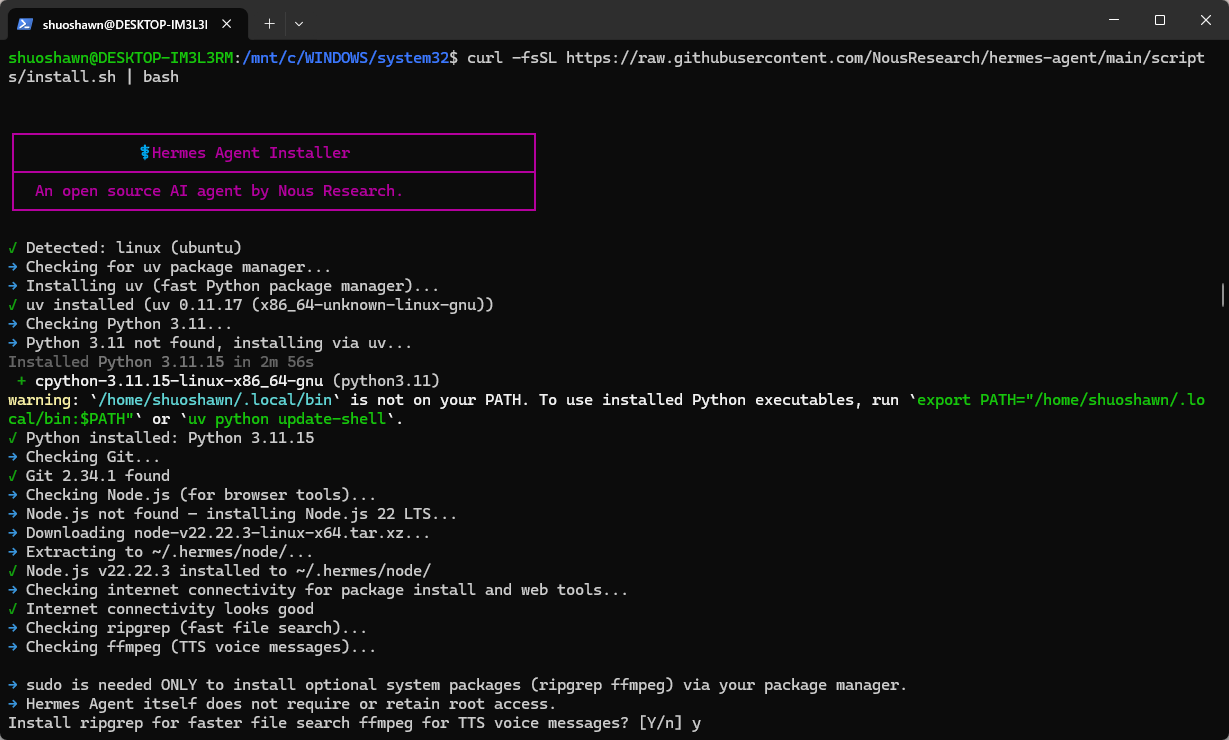Close the shuoshawn@DESKTOP tab
1229x740 pixels.
pos(229,22)
